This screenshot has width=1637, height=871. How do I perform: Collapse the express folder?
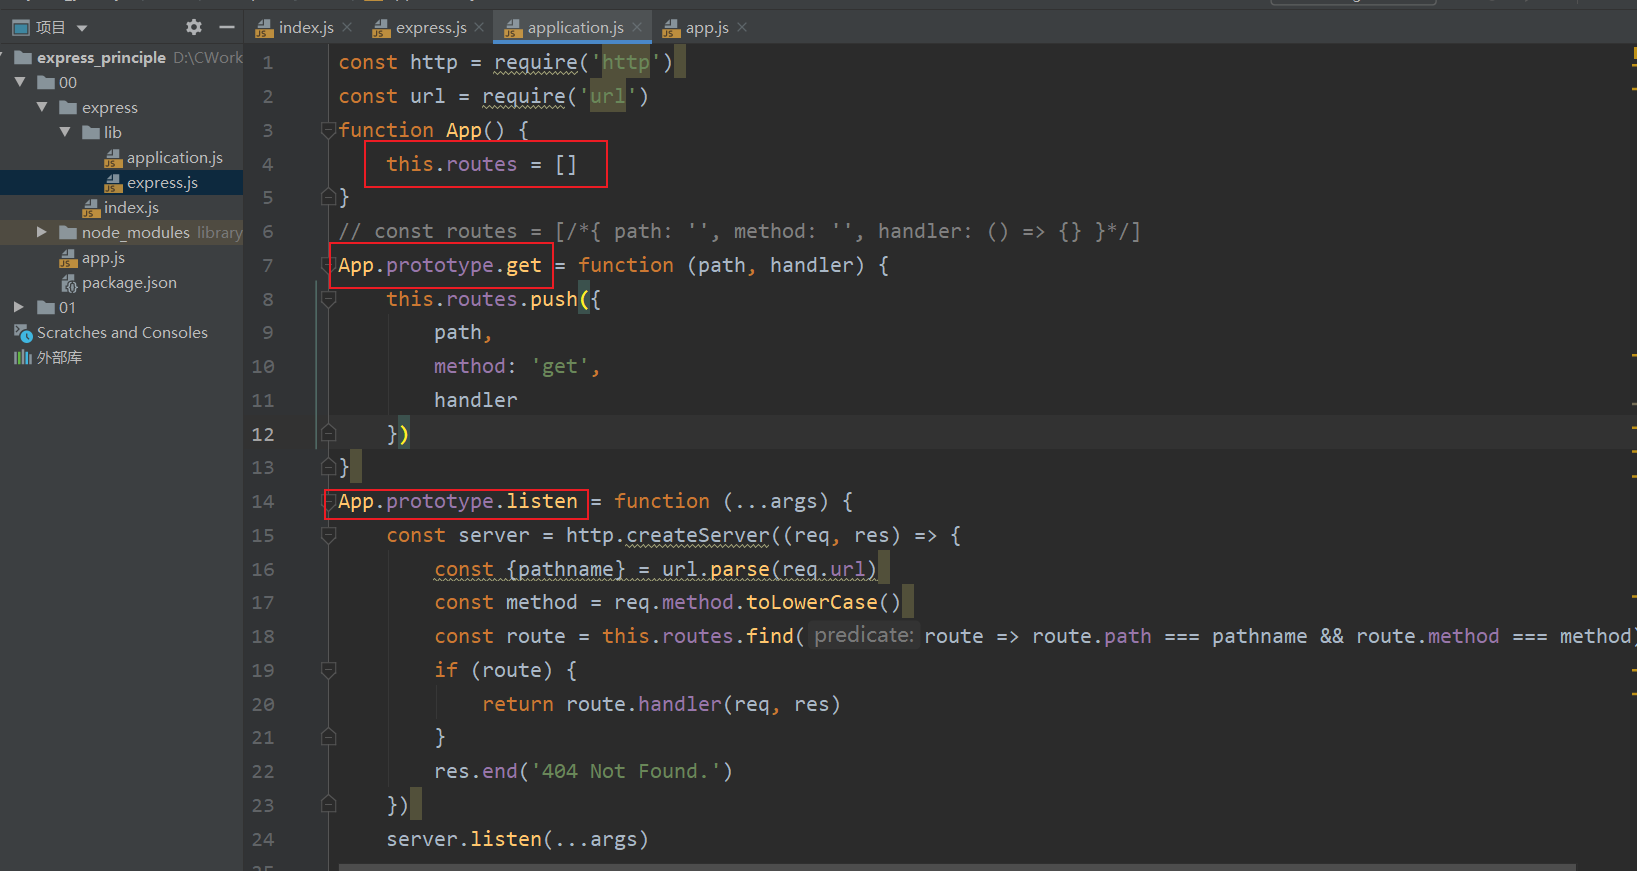click(x=42, y=107)
